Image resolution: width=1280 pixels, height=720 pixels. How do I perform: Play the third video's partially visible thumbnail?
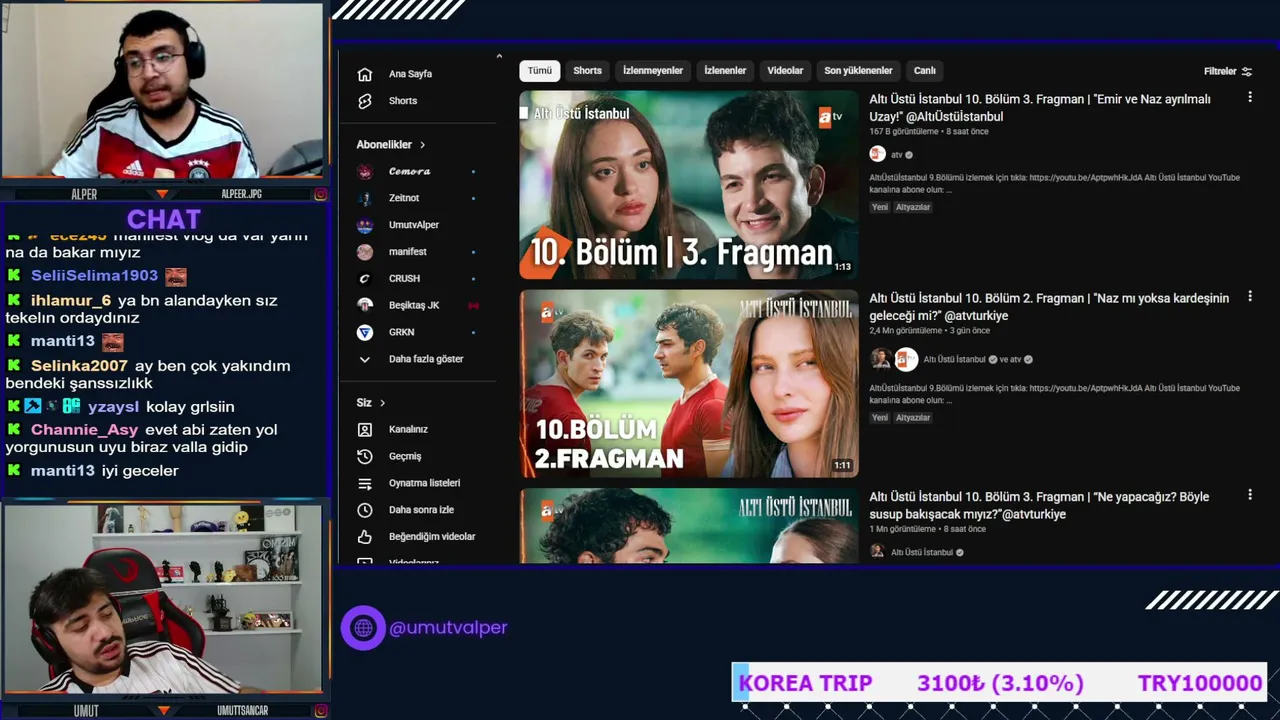pos(689,526)
